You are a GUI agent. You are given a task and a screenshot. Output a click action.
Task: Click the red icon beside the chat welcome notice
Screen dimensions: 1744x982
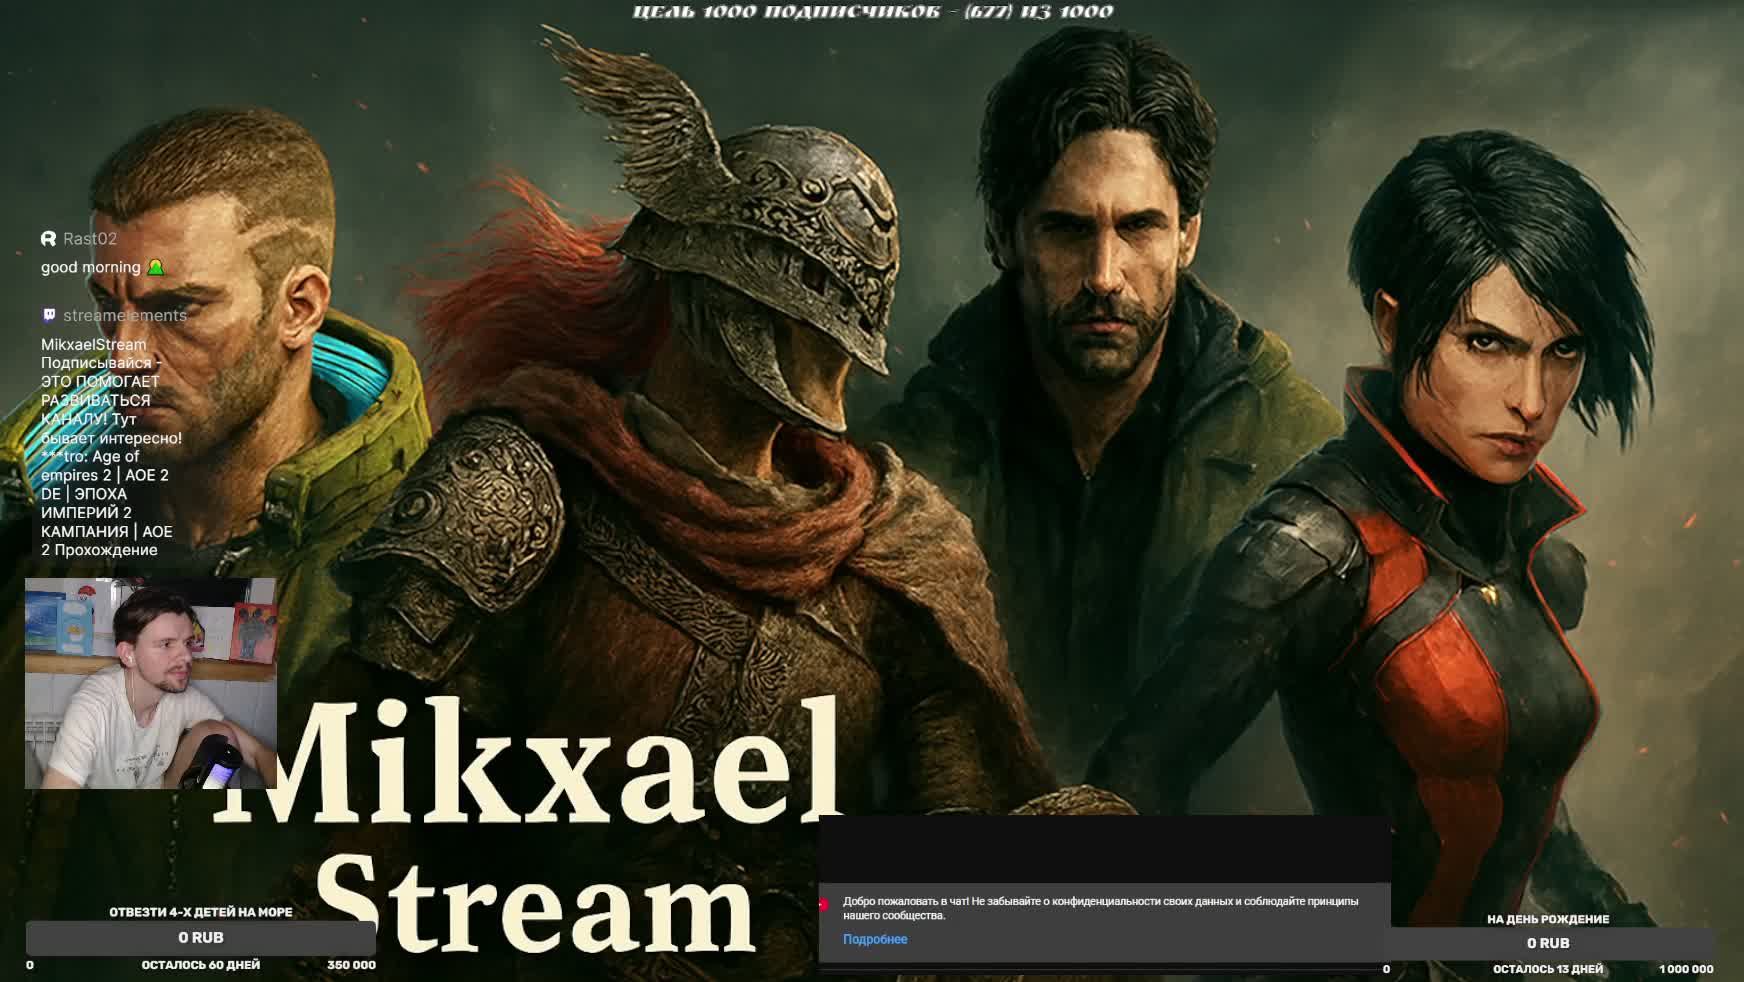click(823, 904)
